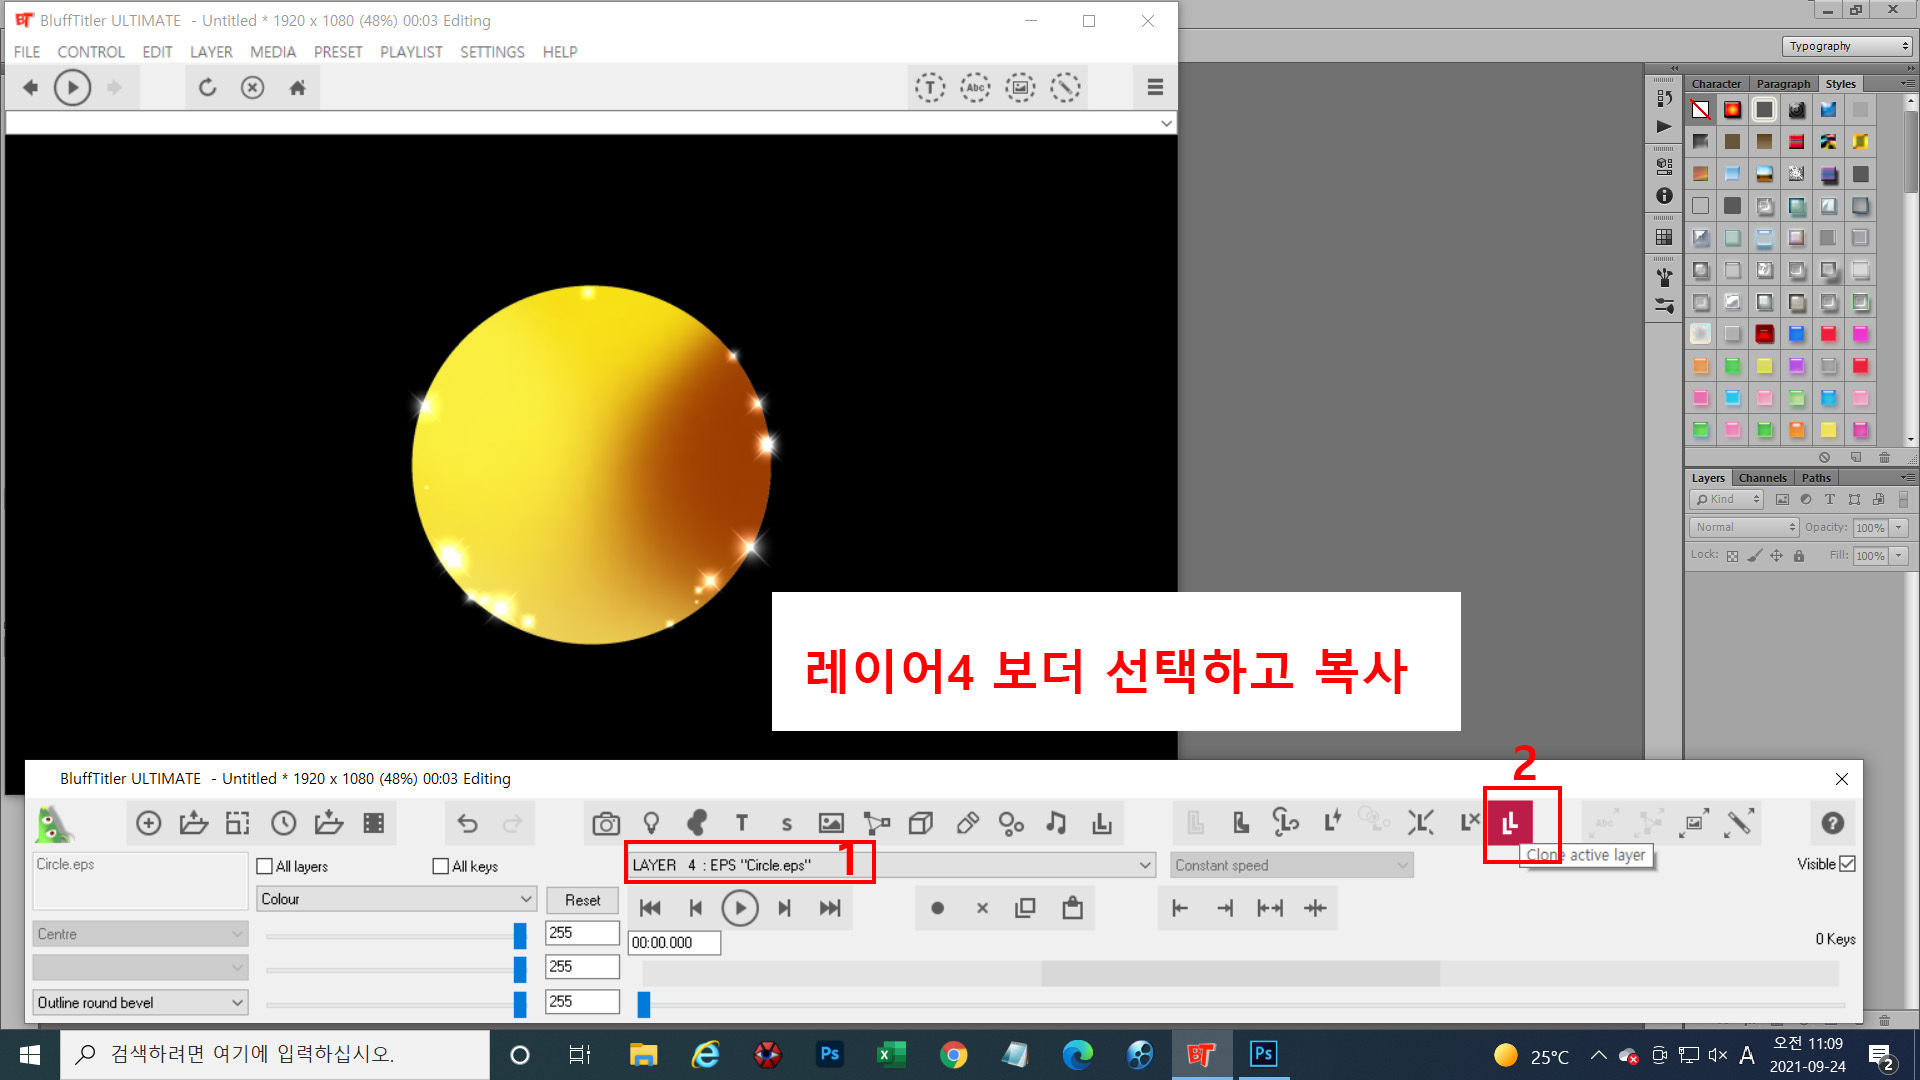Click the paste key clipboard icon
1920x1080 pixels.
click(1072, 908)
